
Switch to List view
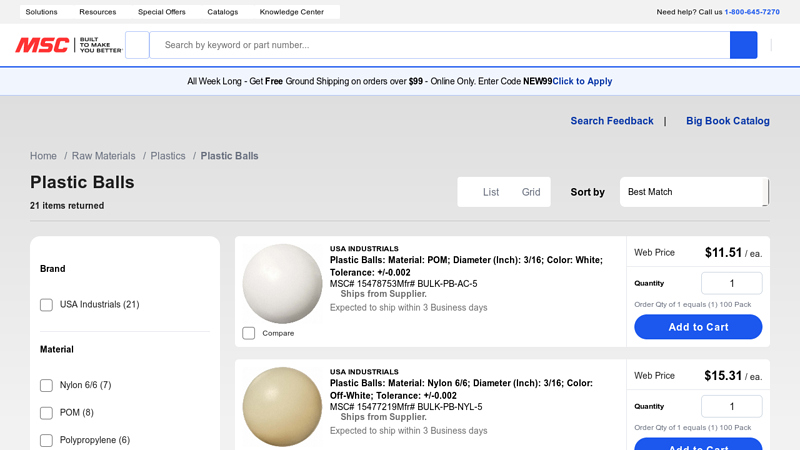tap(491, 192)
